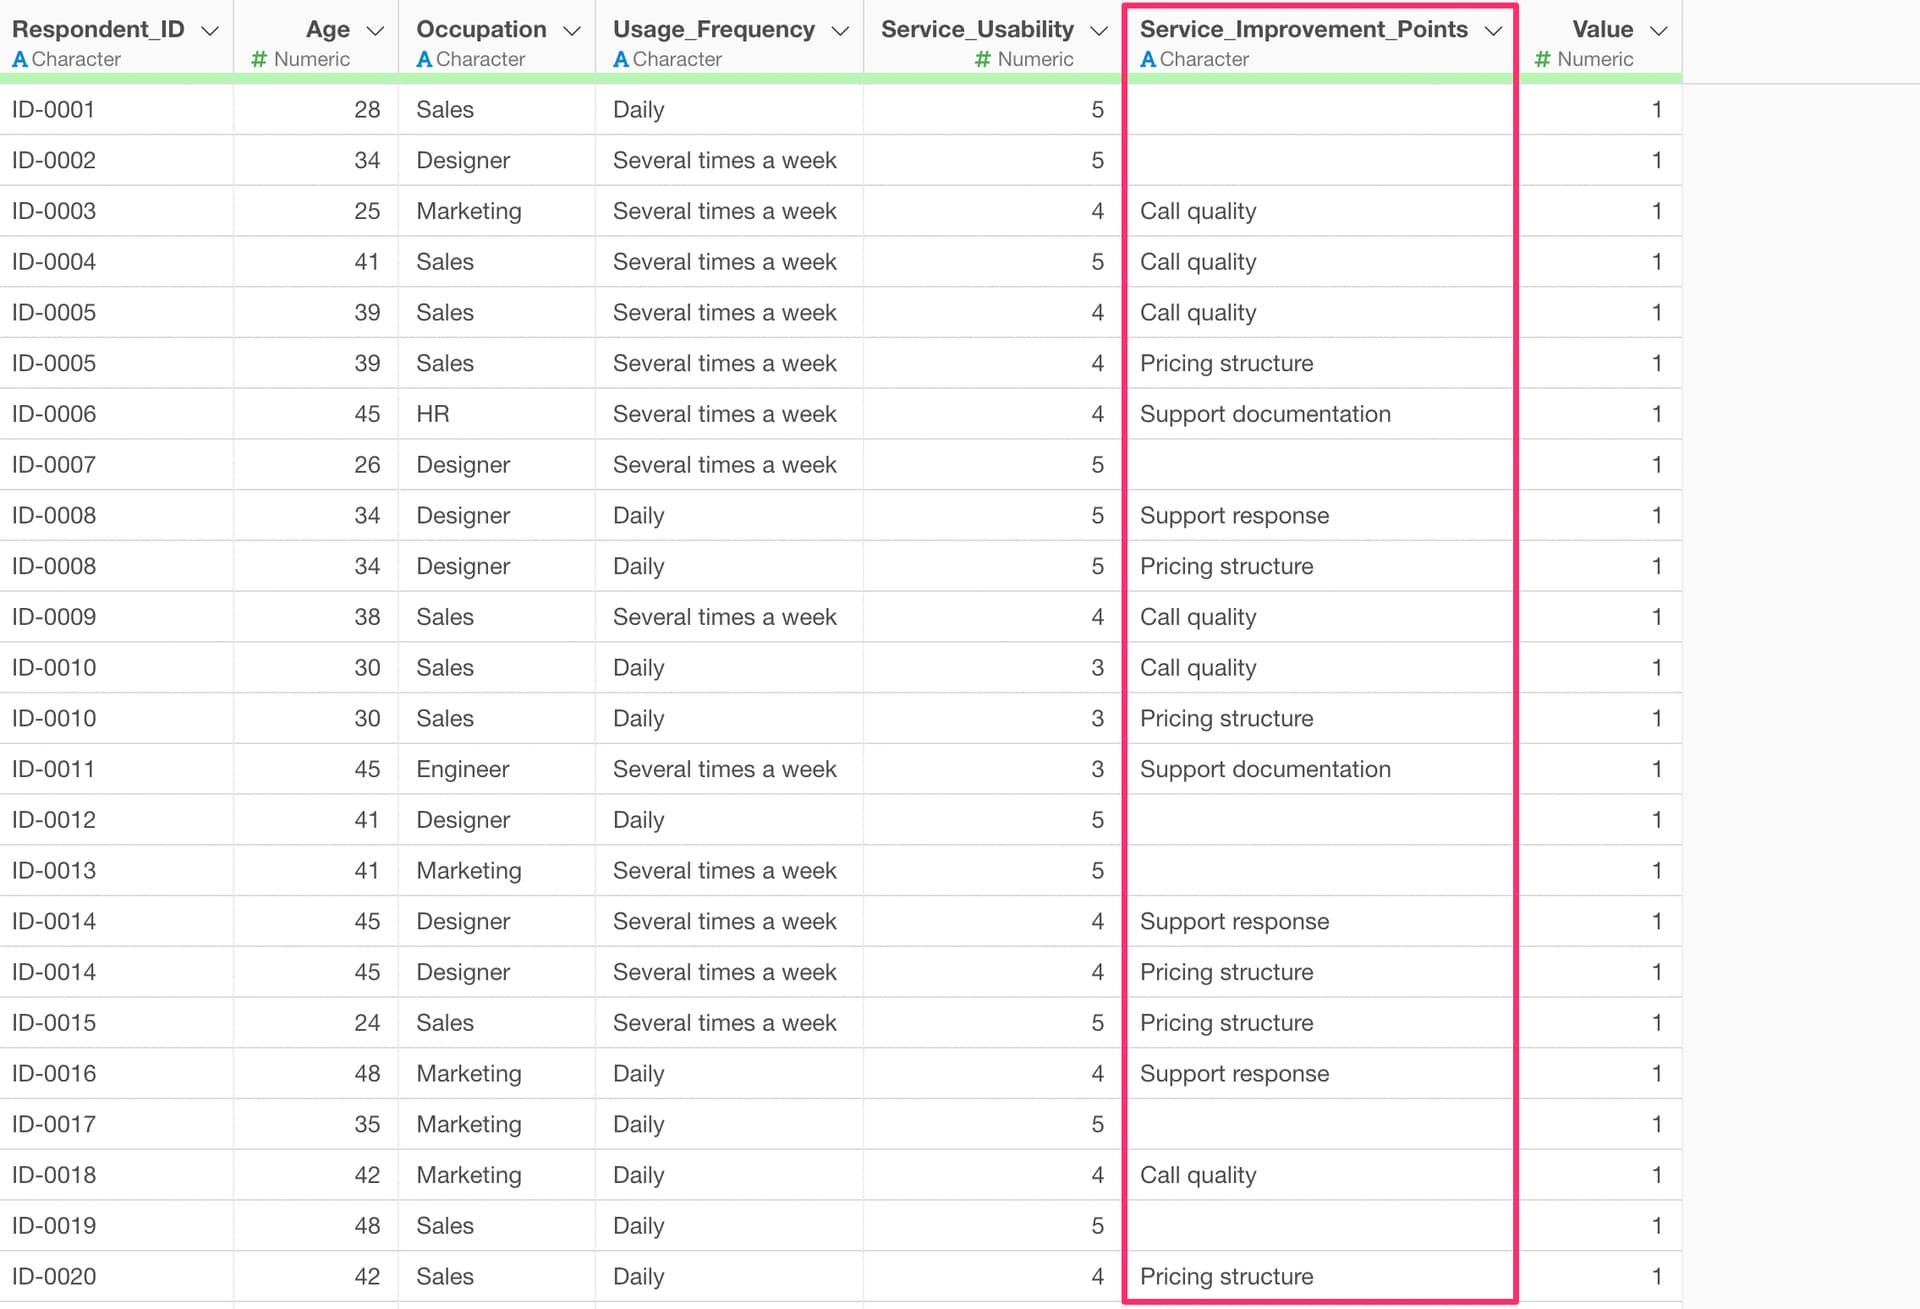Click Numeric hash icon under Age
The image size is (1920, 1309).
[259, 60]
